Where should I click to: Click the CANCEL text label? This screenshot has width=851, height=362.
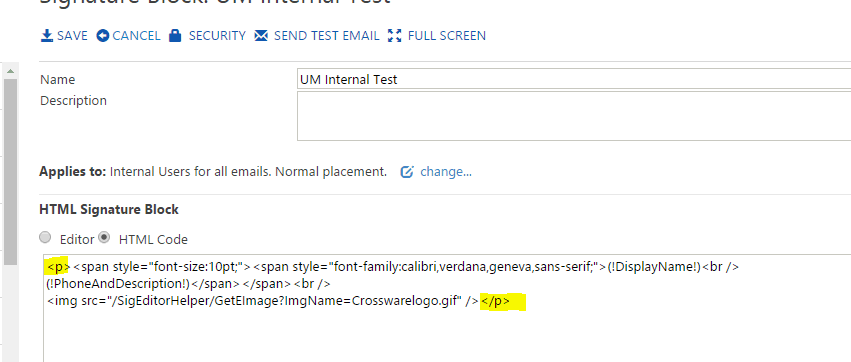tap(136, 36)
